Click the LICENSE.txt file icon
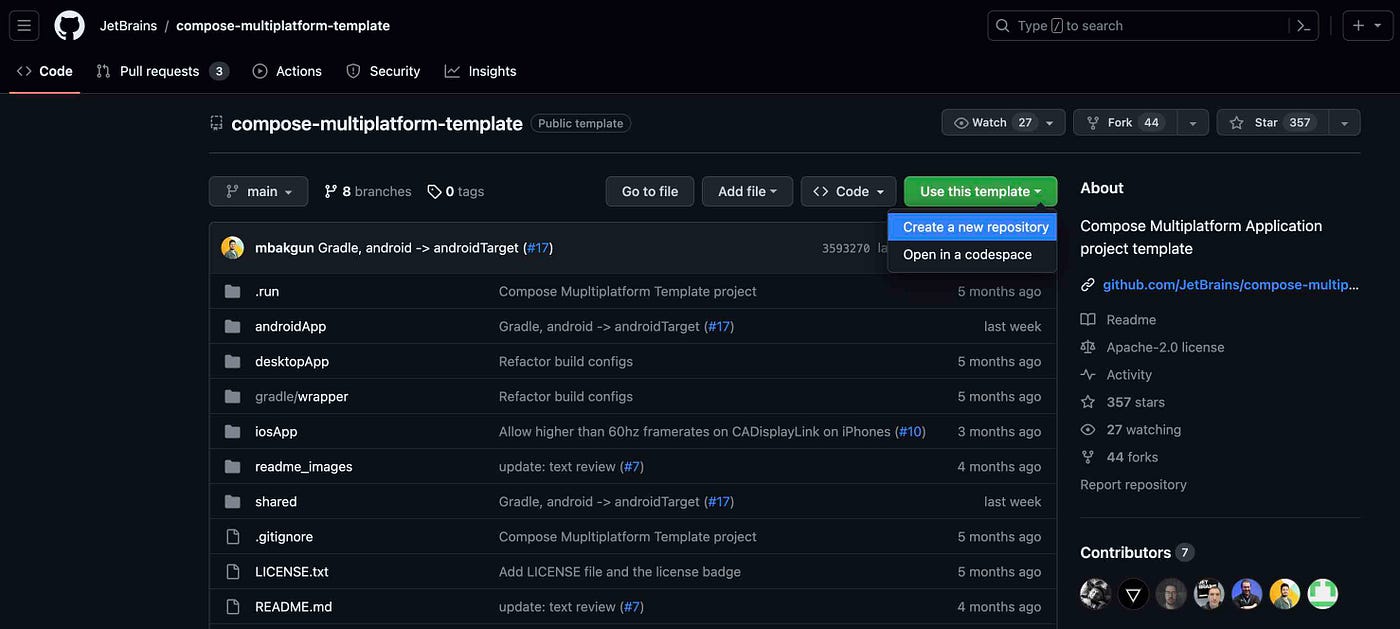 pos(233,572)
